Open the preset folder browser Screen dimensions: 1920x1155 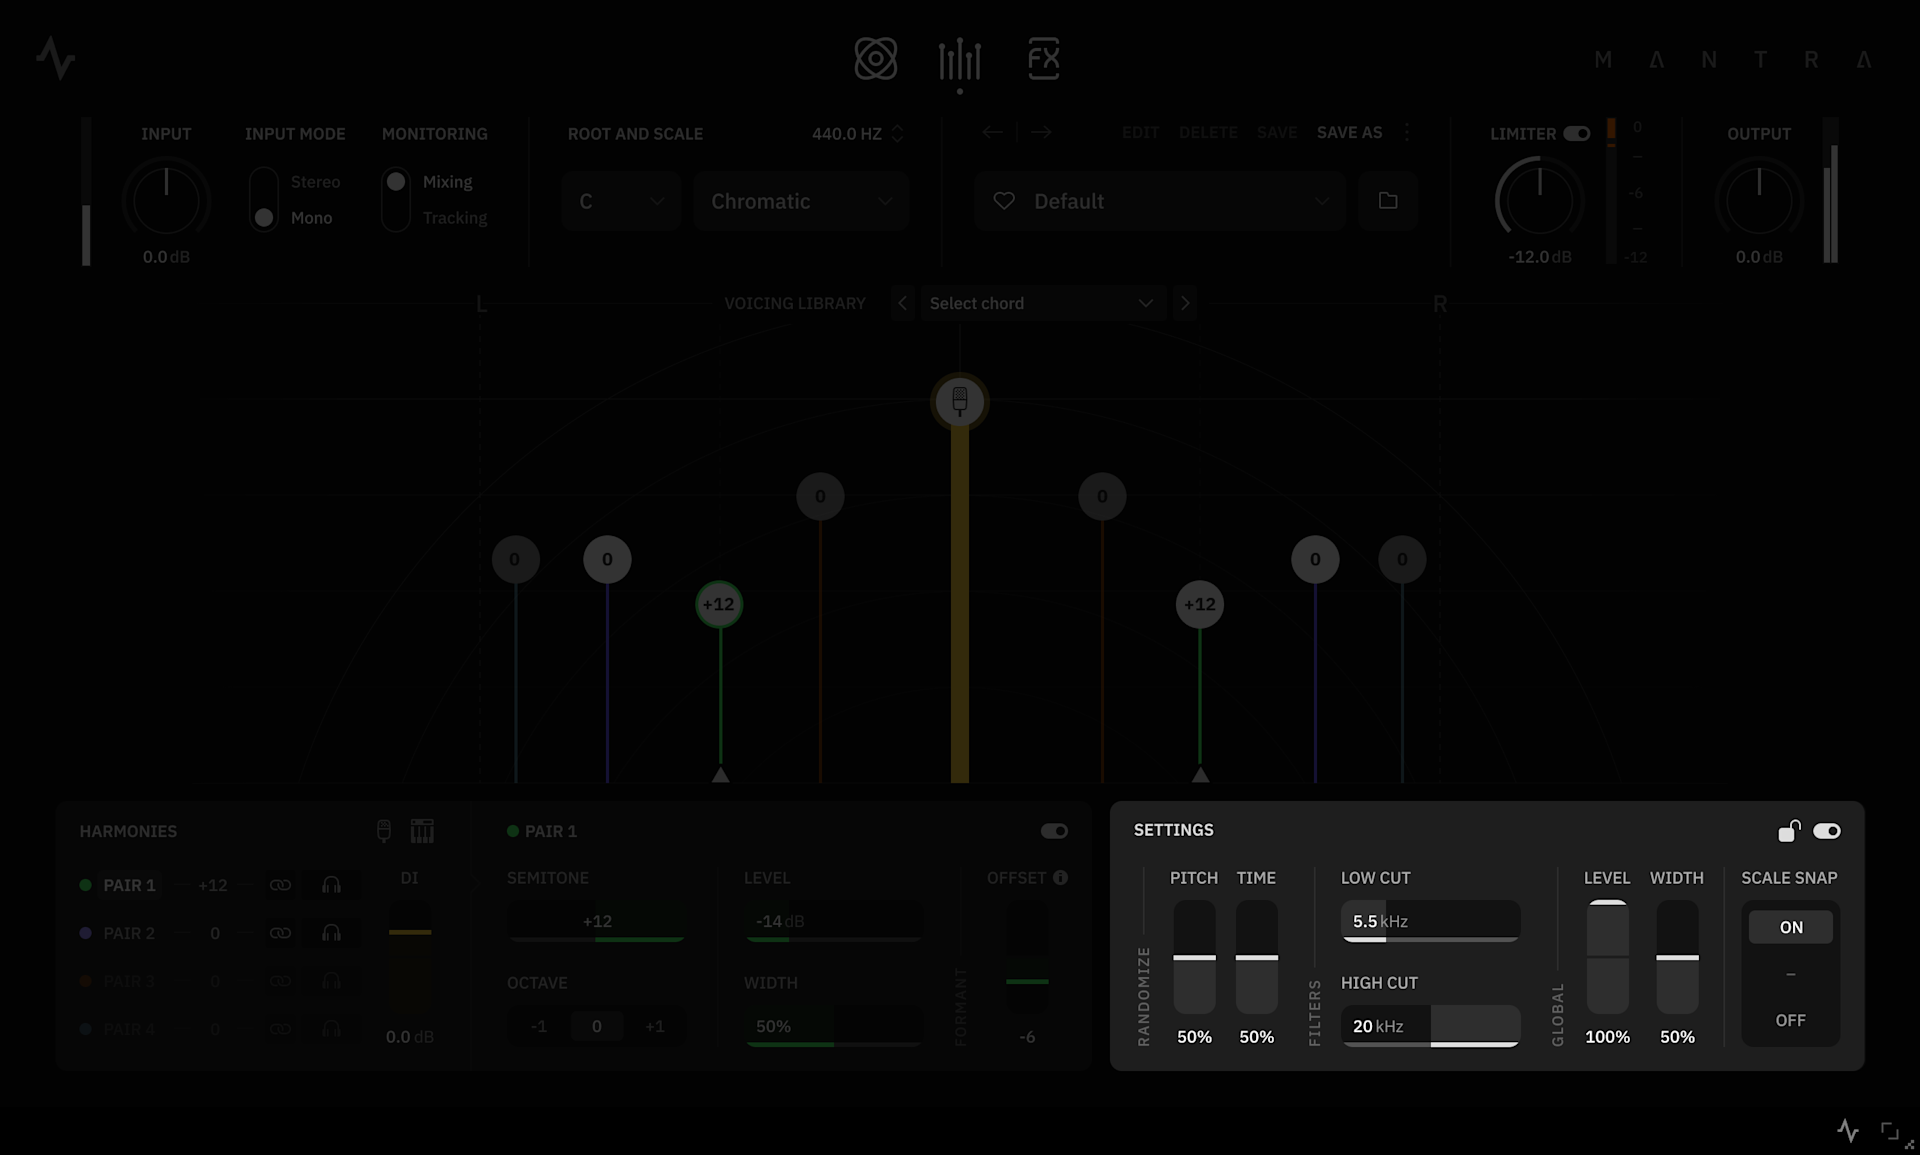[1388, 201]
